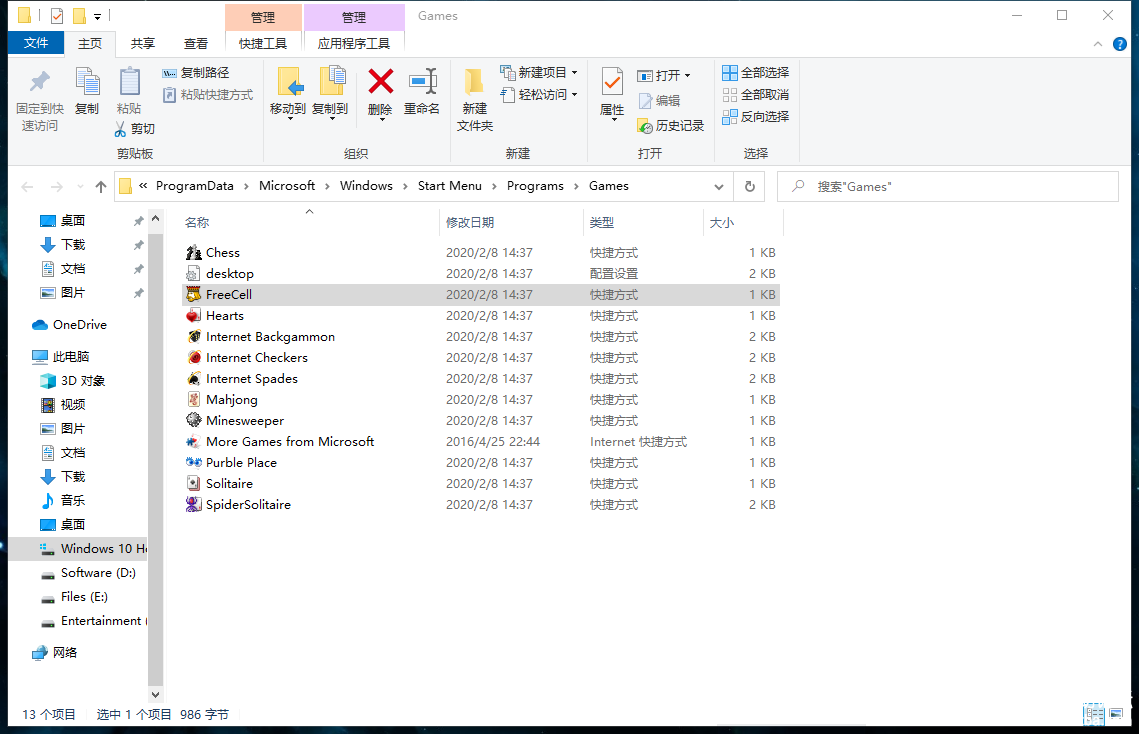Click the navigation pane scroll up arrow

pyautogui.click(x=155, y=218)
